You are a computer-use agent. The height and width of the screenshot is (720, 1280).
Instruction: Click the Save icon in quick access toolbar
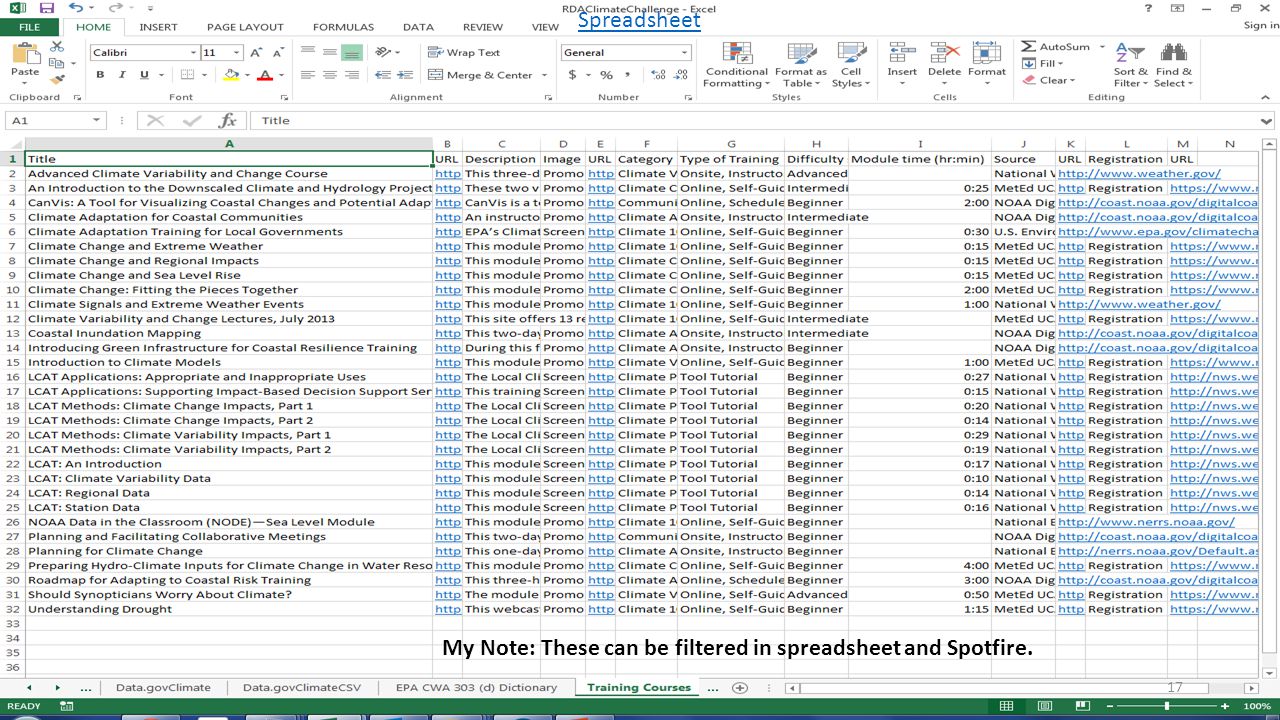coord(47,8)
